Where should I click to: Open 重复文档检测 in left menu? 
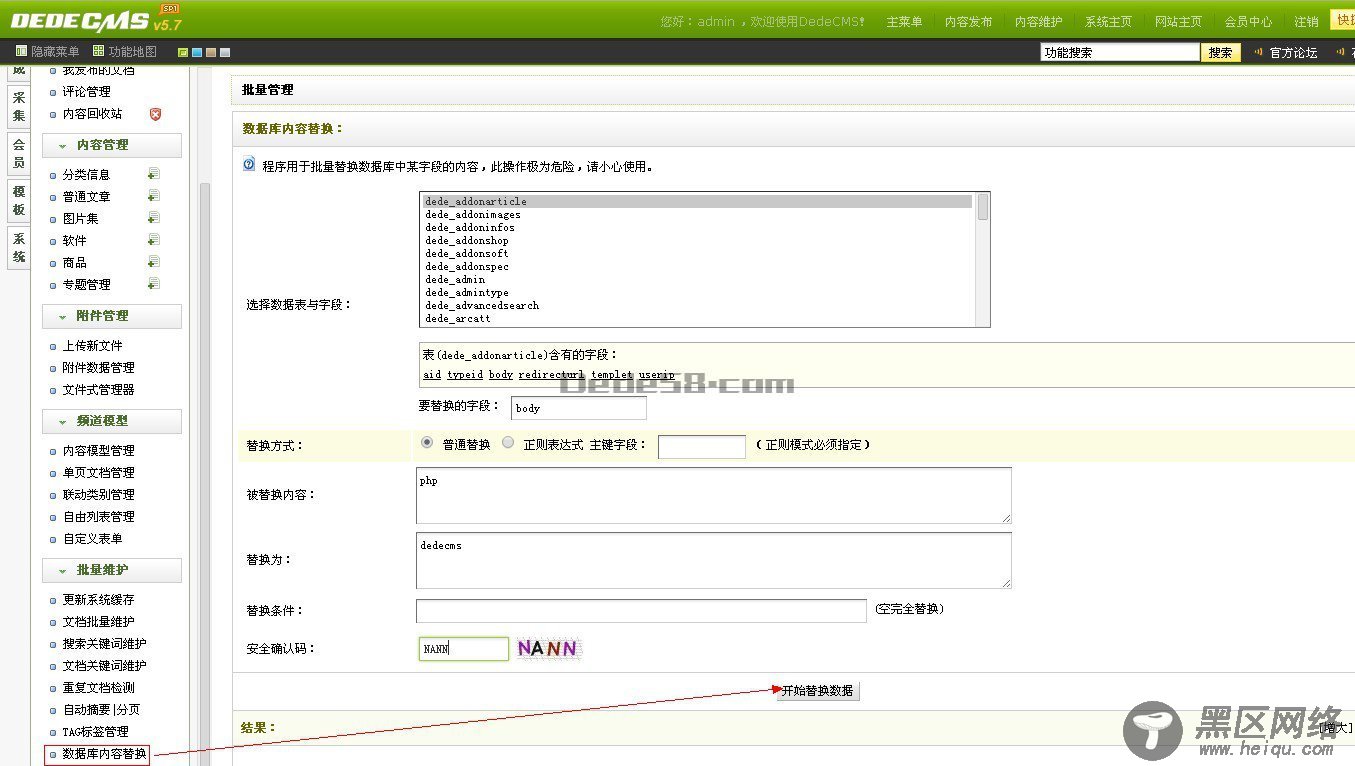tap(98, 688)
